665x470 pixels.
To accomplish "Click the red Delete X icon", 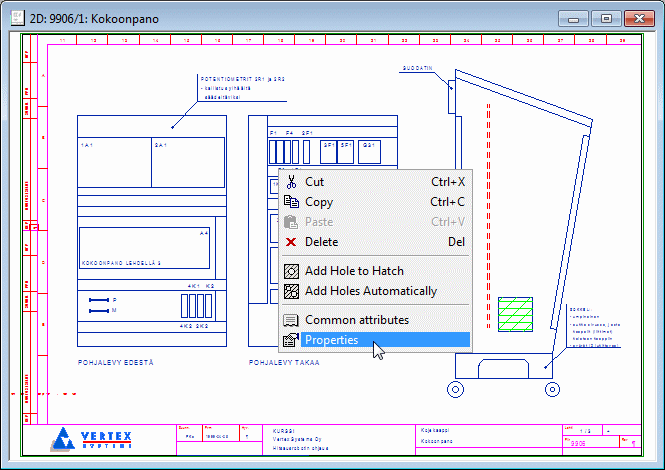I will tap(291, 242).
